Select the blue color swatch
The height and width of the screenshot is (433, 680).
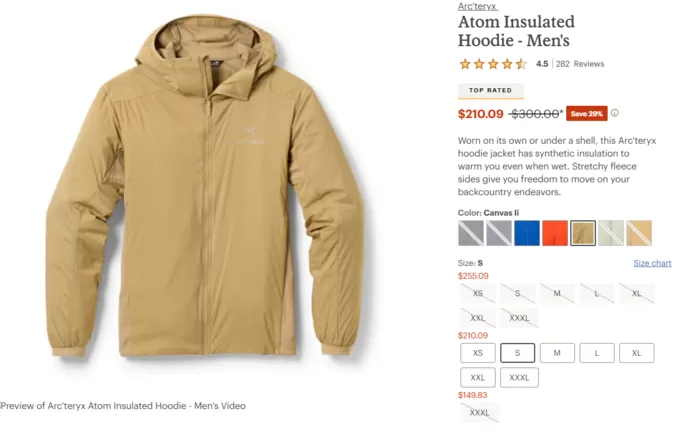point(527,233)
